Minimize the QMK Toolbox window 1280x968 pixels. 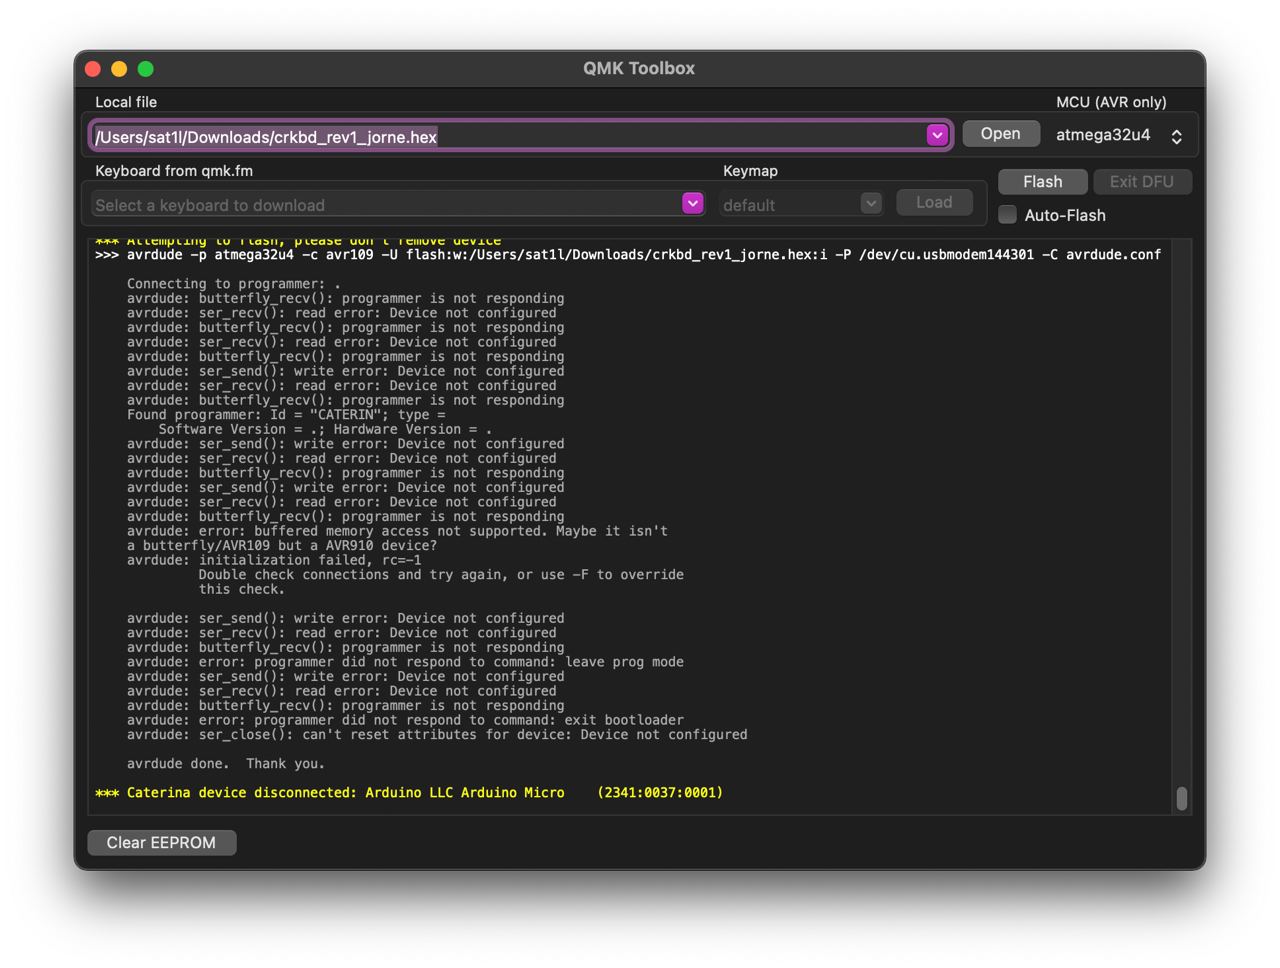pos(119,69)
